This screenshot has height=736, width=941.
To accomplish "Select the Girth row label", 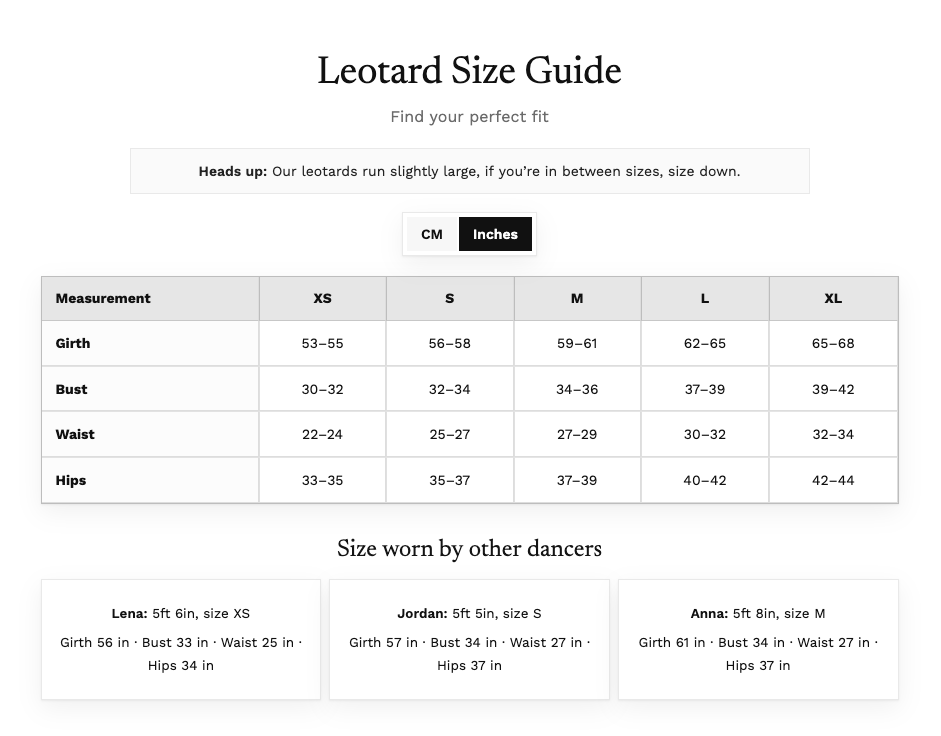I will point(73,343).
